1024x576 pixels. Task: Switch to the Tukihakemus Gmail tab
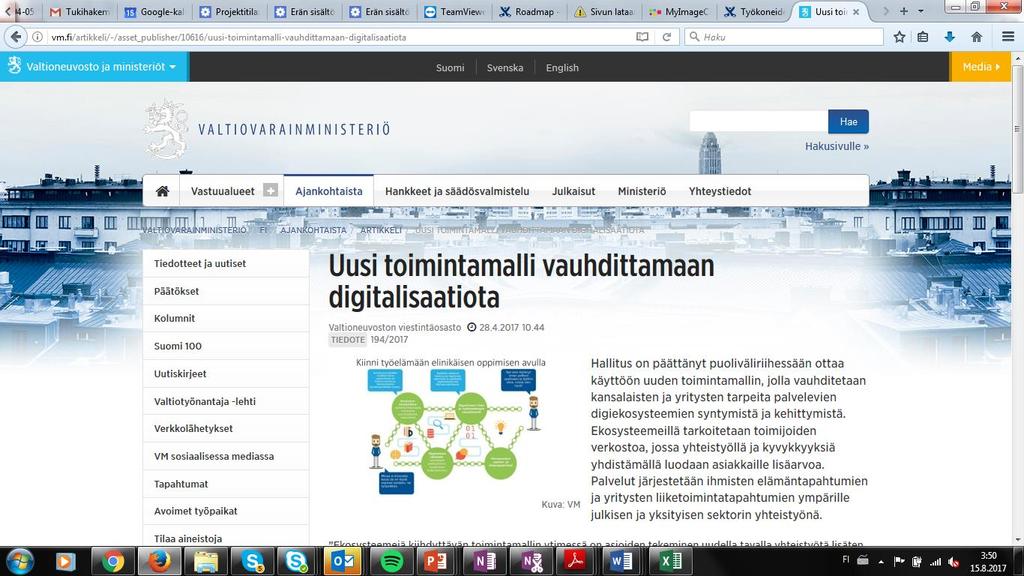(x=80, y=11)
